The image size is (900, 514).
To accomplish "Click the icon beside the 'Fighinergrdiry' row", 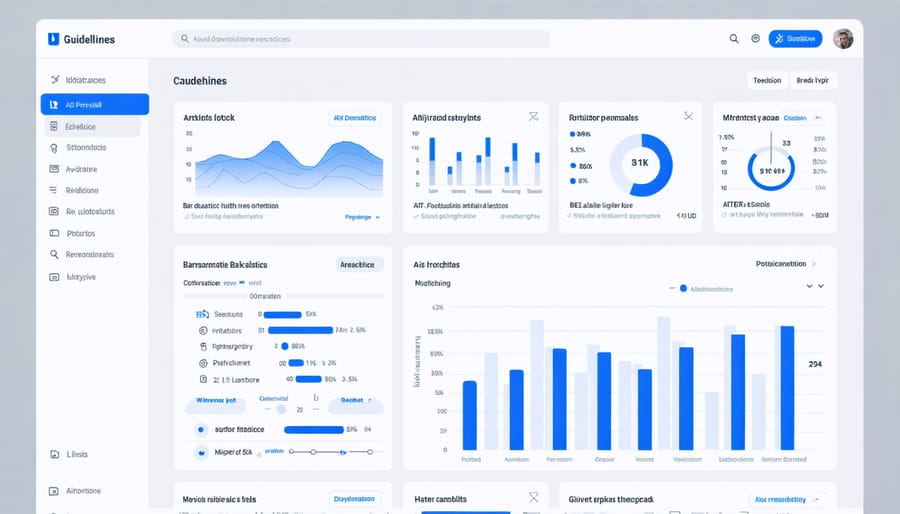I will [x=203, y=346].
